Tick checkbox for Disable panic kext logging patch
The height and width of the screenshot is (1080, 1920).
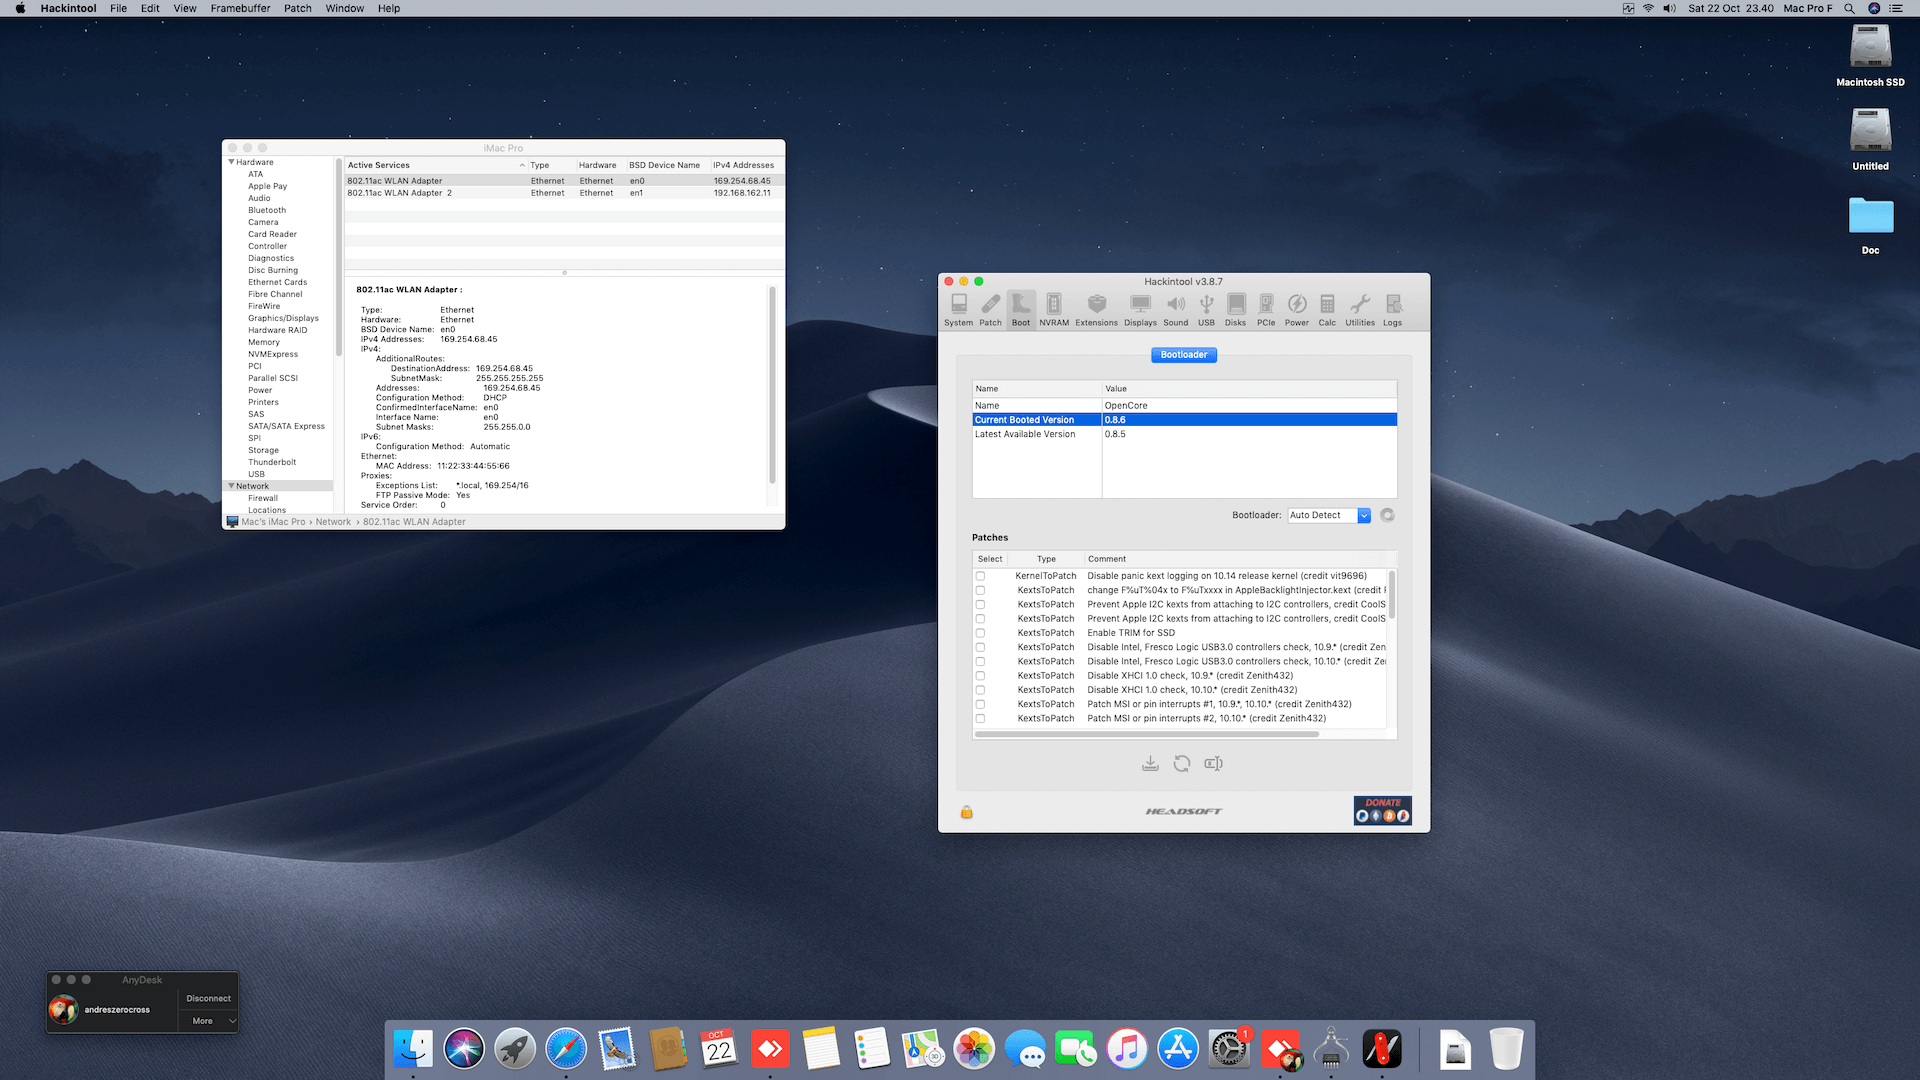coord(980,576)
